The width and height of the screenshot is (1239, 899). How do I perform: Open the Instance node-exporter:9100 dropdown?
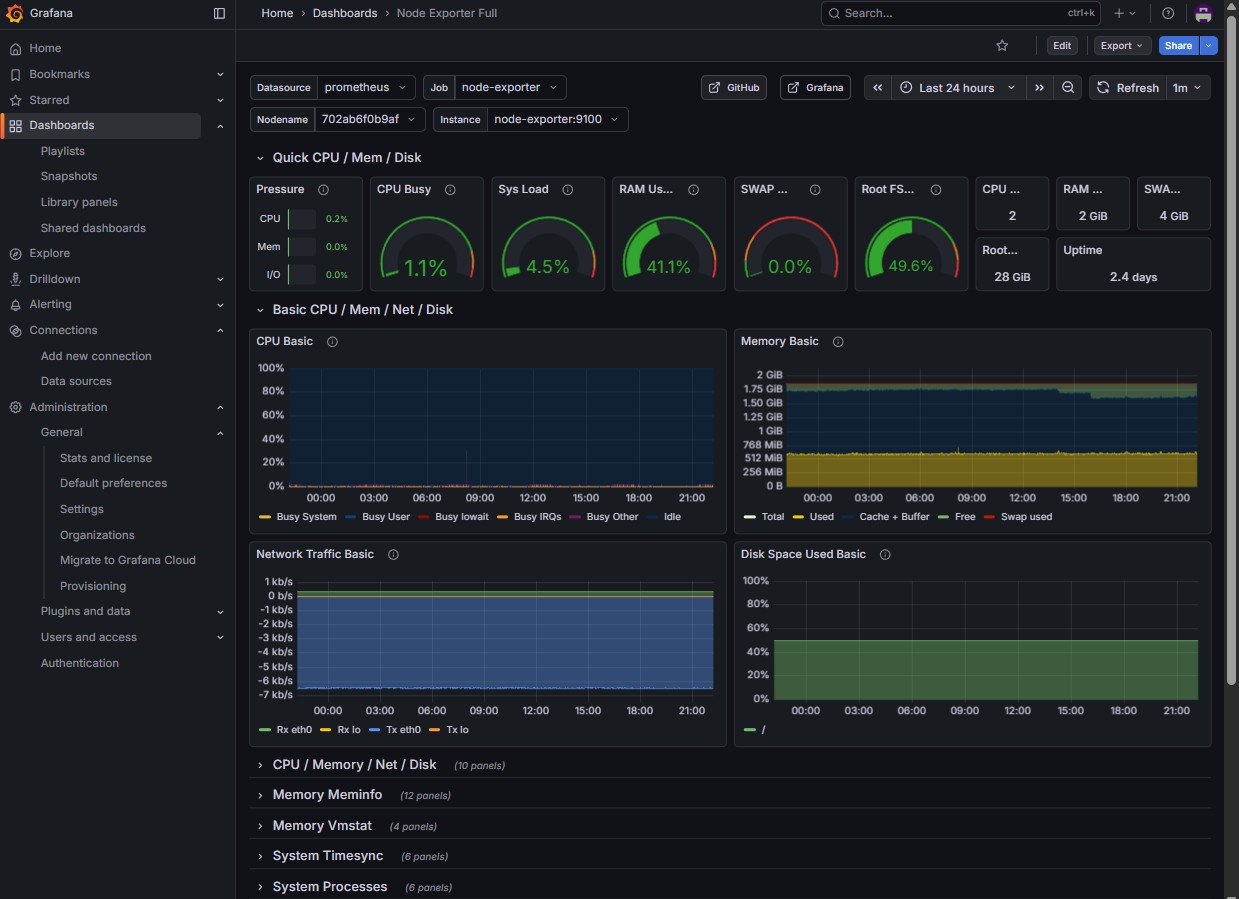coord(558,119)
